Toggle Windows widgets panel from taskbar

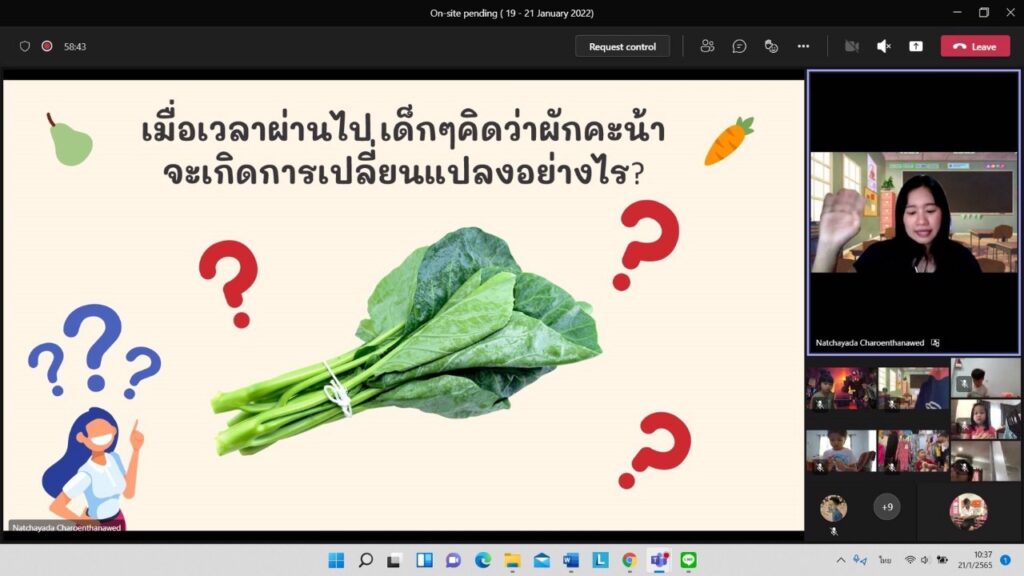pyautogui.click(x=424, y=560)
